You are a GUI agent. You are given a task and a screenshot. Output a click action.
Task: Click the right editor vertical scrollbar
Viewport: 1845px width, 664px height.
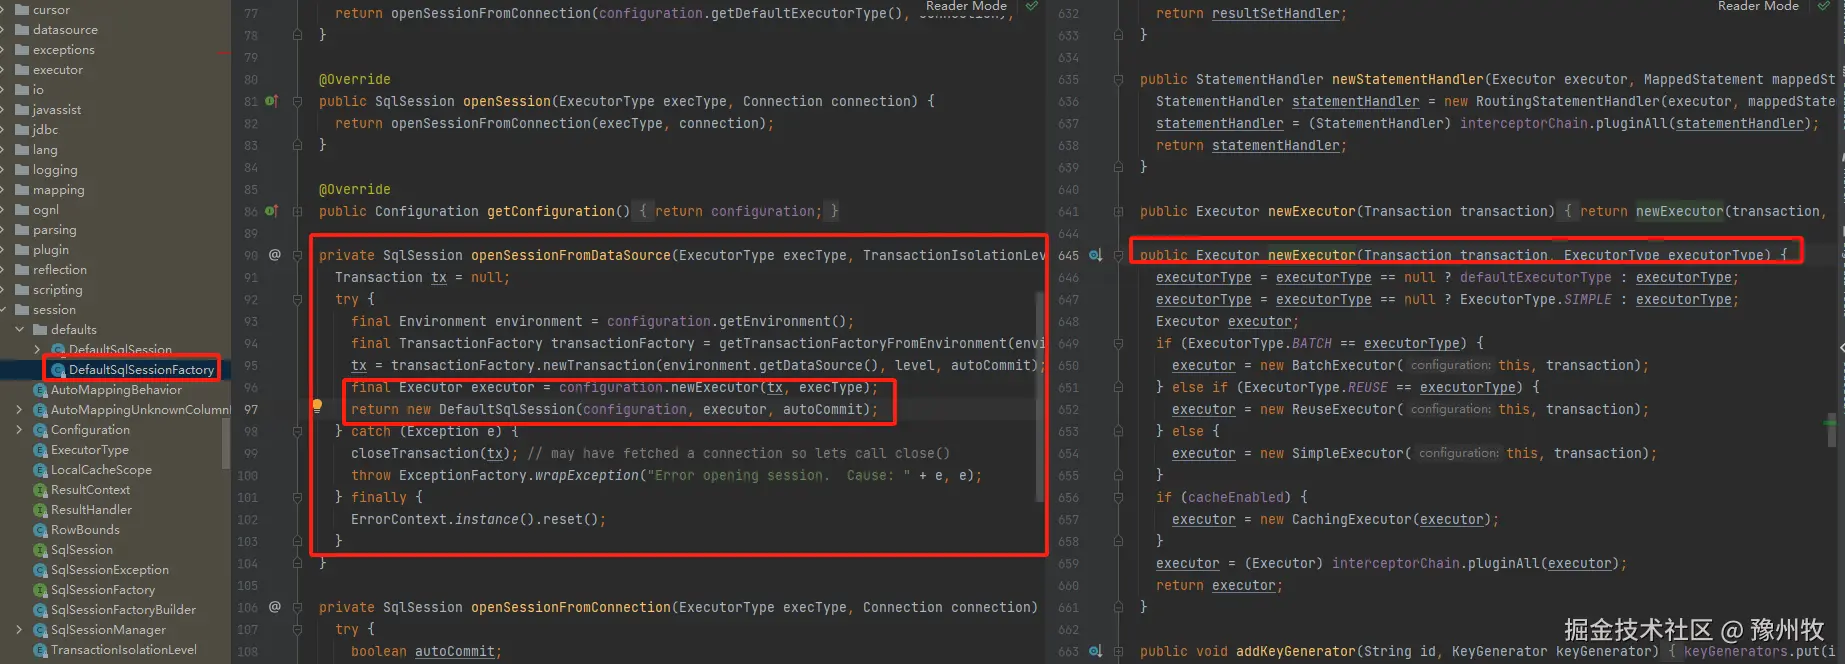pos(1832,430)
